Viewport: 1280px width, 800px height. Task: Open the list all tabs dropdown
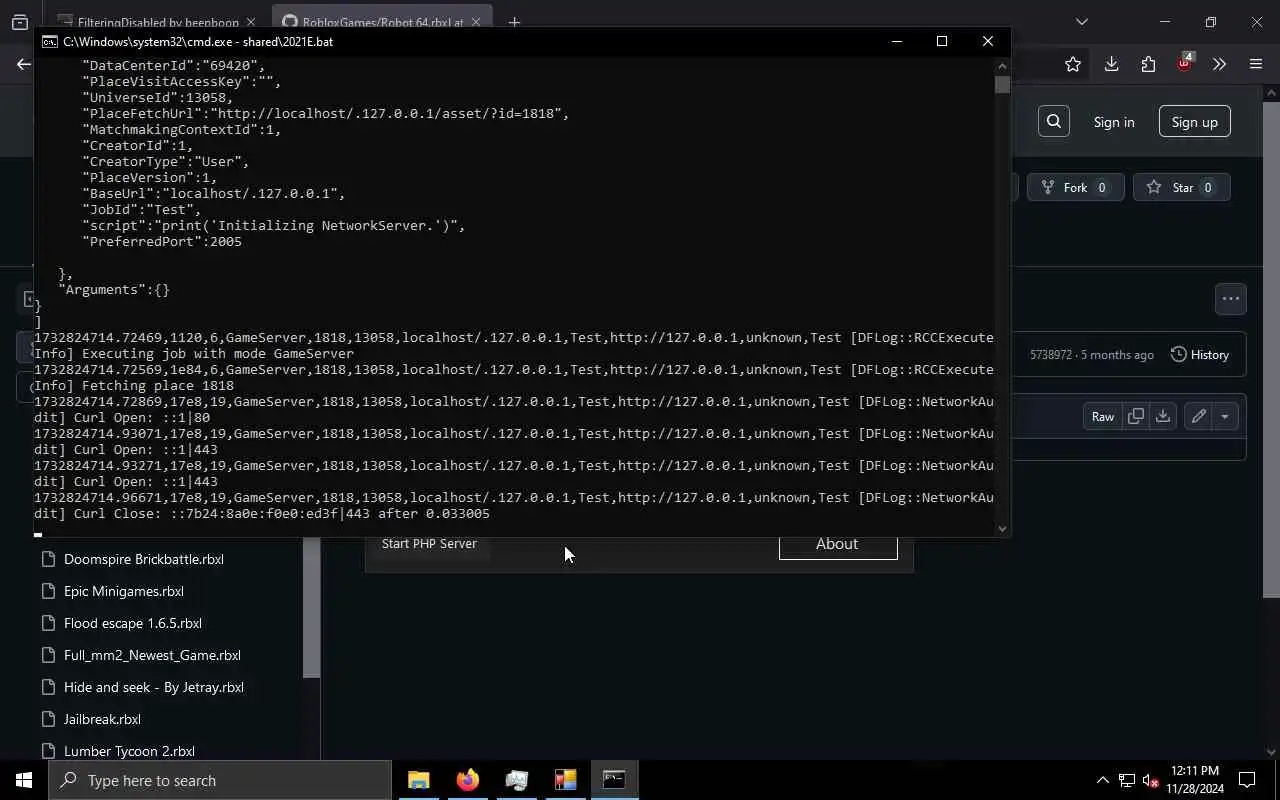1081,22
